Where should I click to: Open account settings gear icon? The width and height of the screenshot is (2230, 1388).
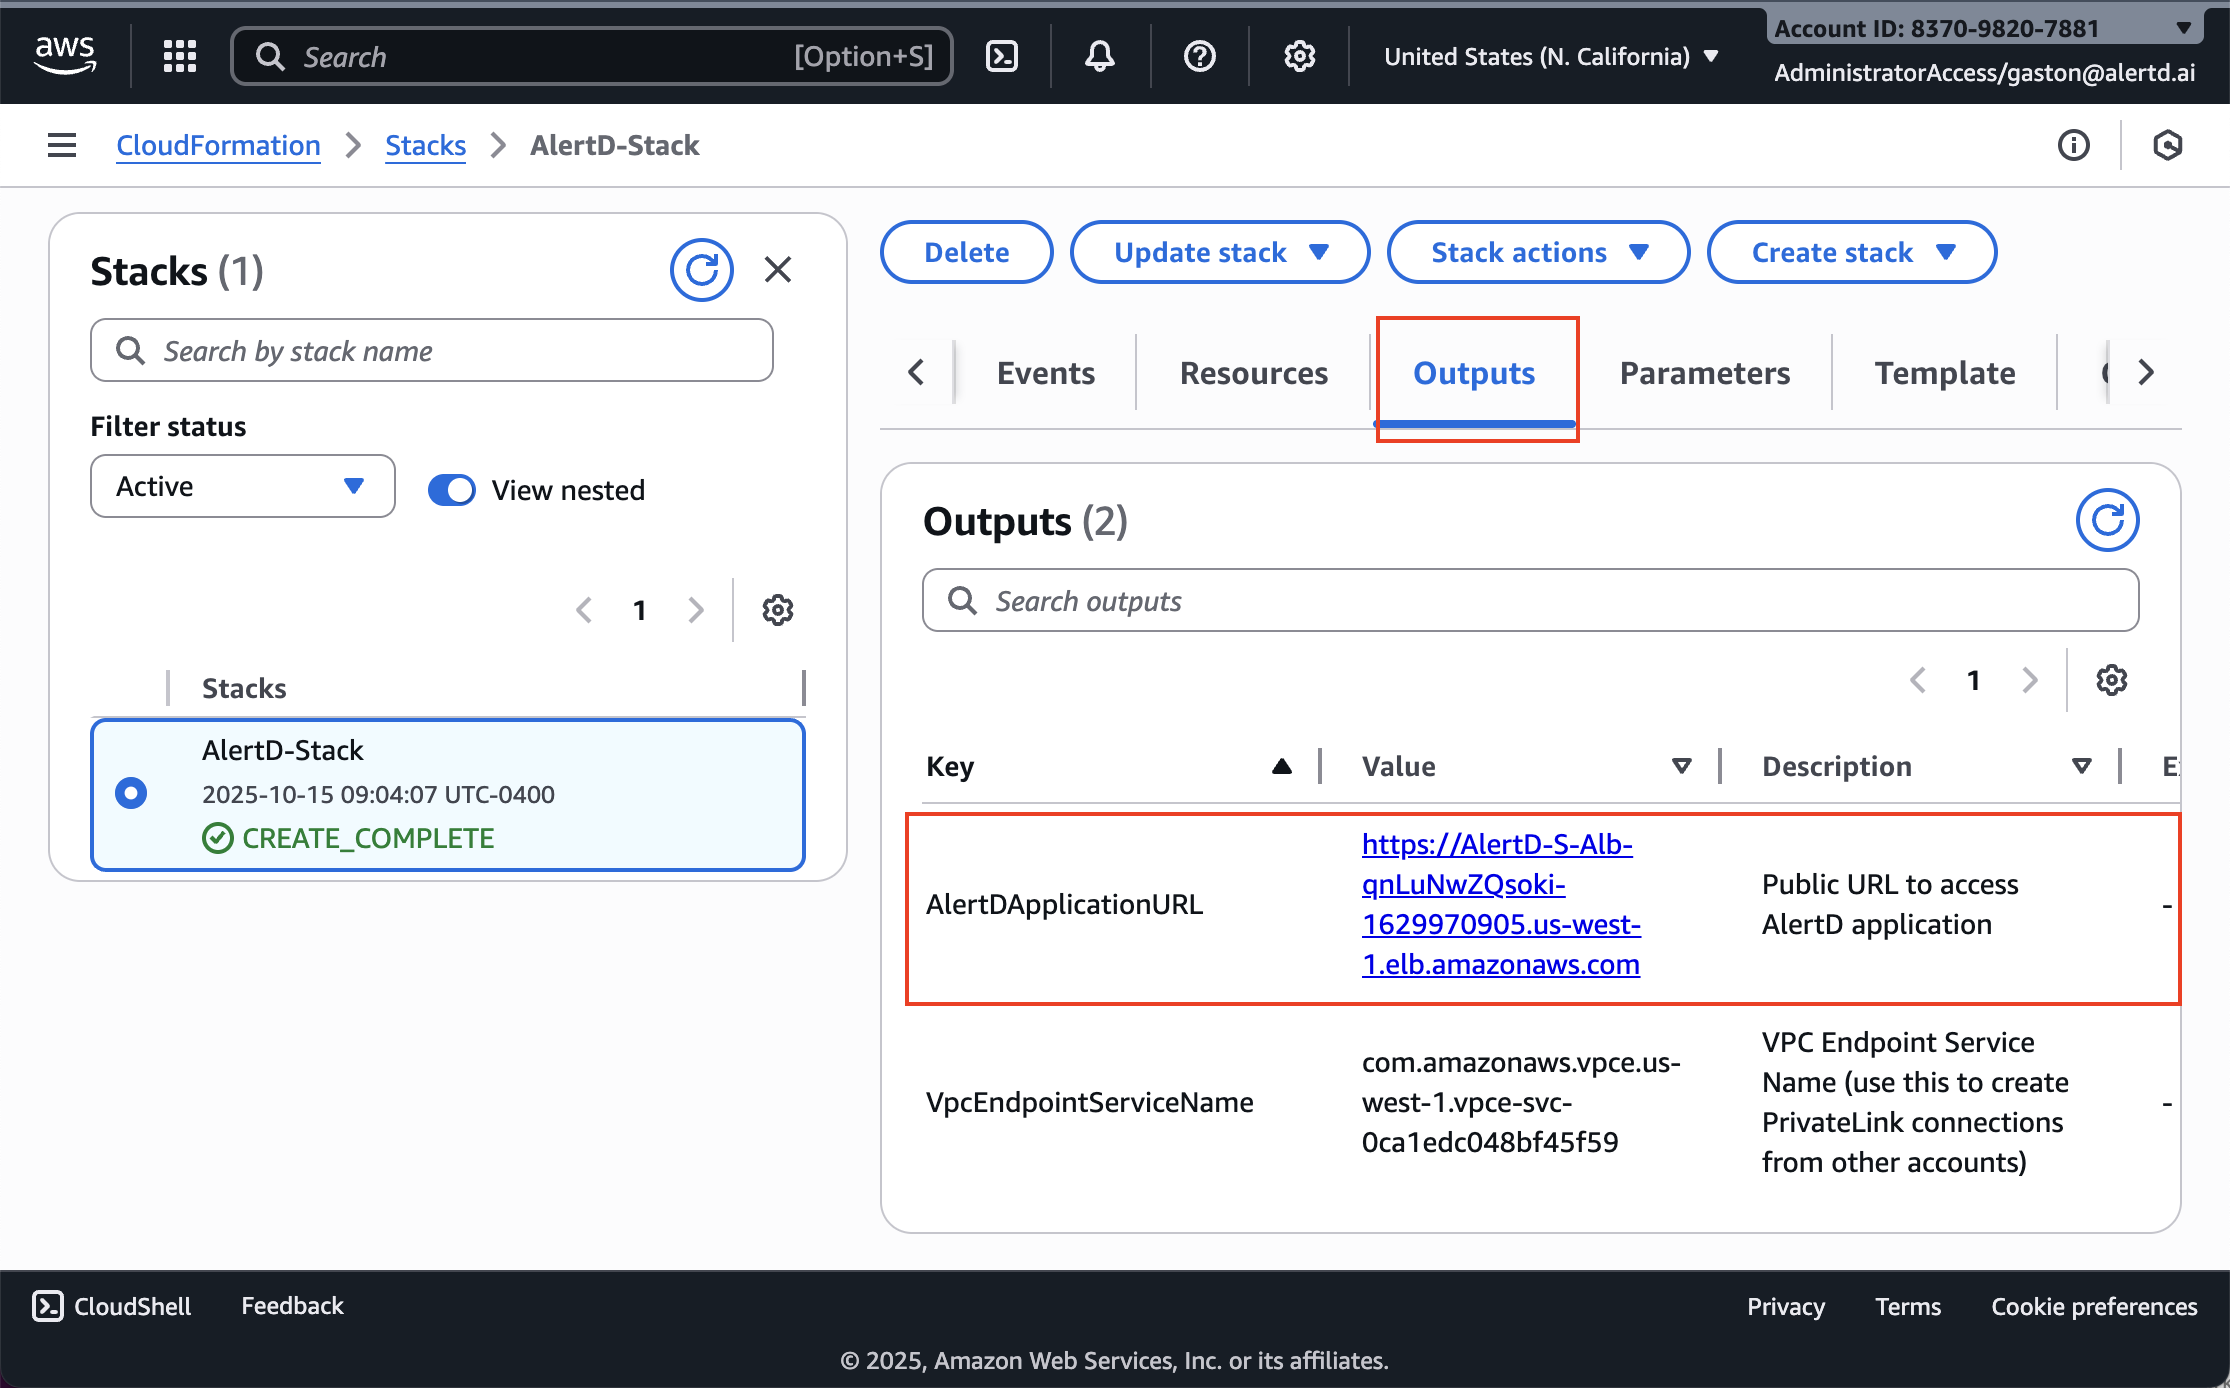[x=1298, y=56]
